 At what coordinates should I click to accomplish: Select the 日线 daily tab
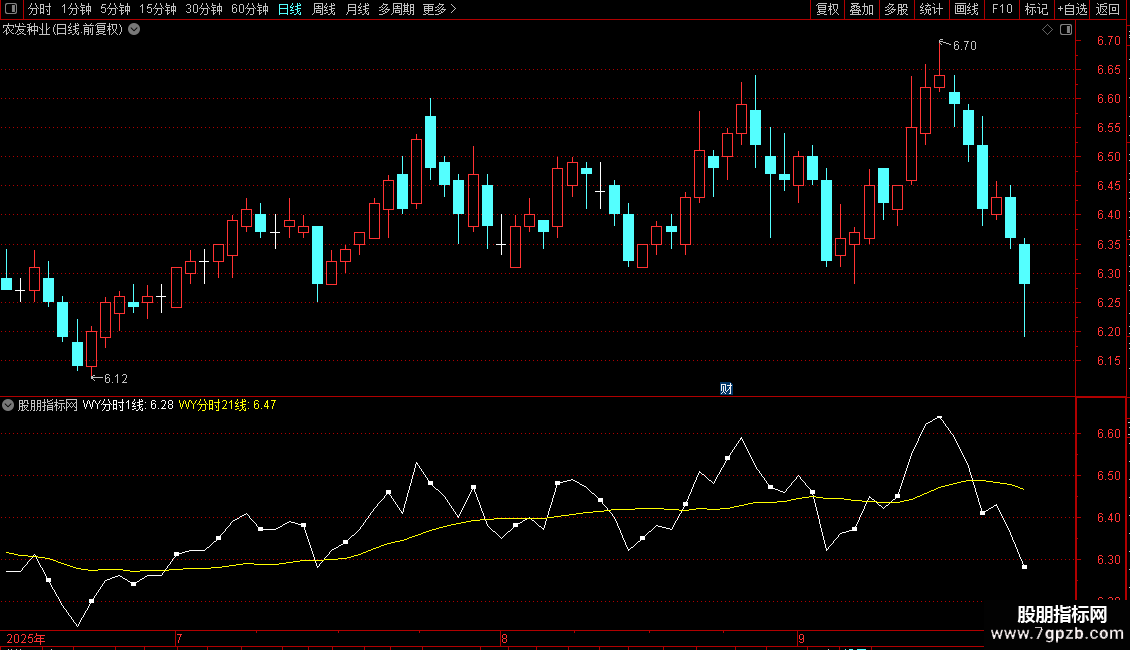pos(290,9)
